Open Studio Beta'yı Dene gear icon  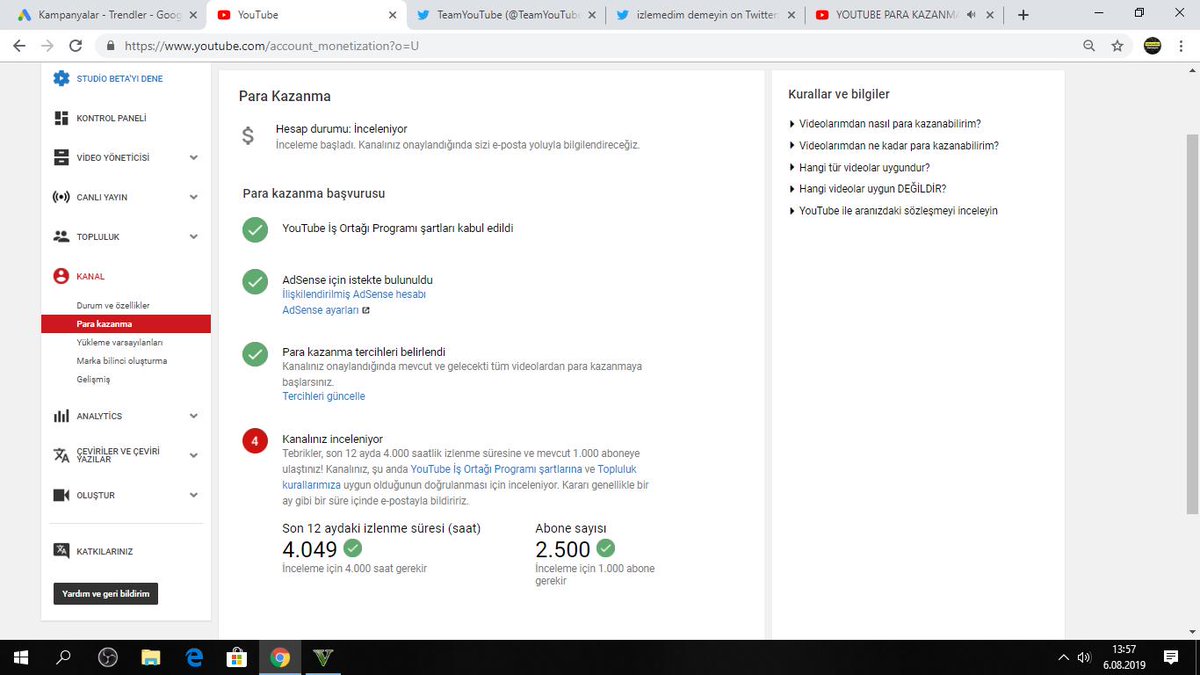pyautogui.click(x=61, y=79)
